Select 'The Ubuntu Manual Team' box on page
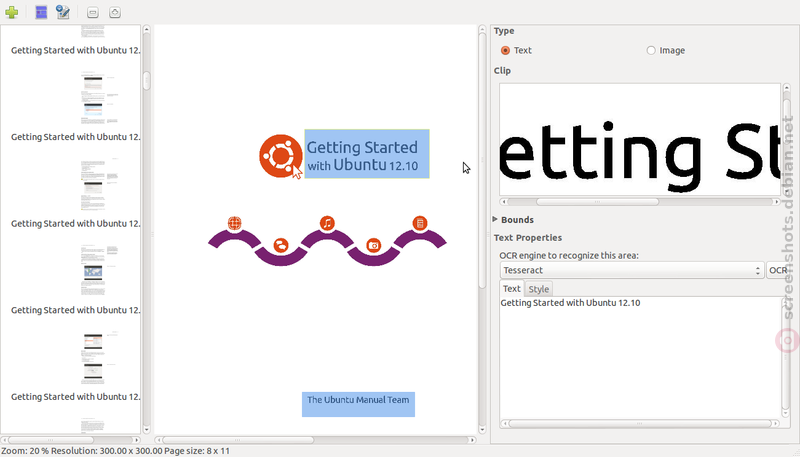The image size is (800, 457). [x=358, y=404]
